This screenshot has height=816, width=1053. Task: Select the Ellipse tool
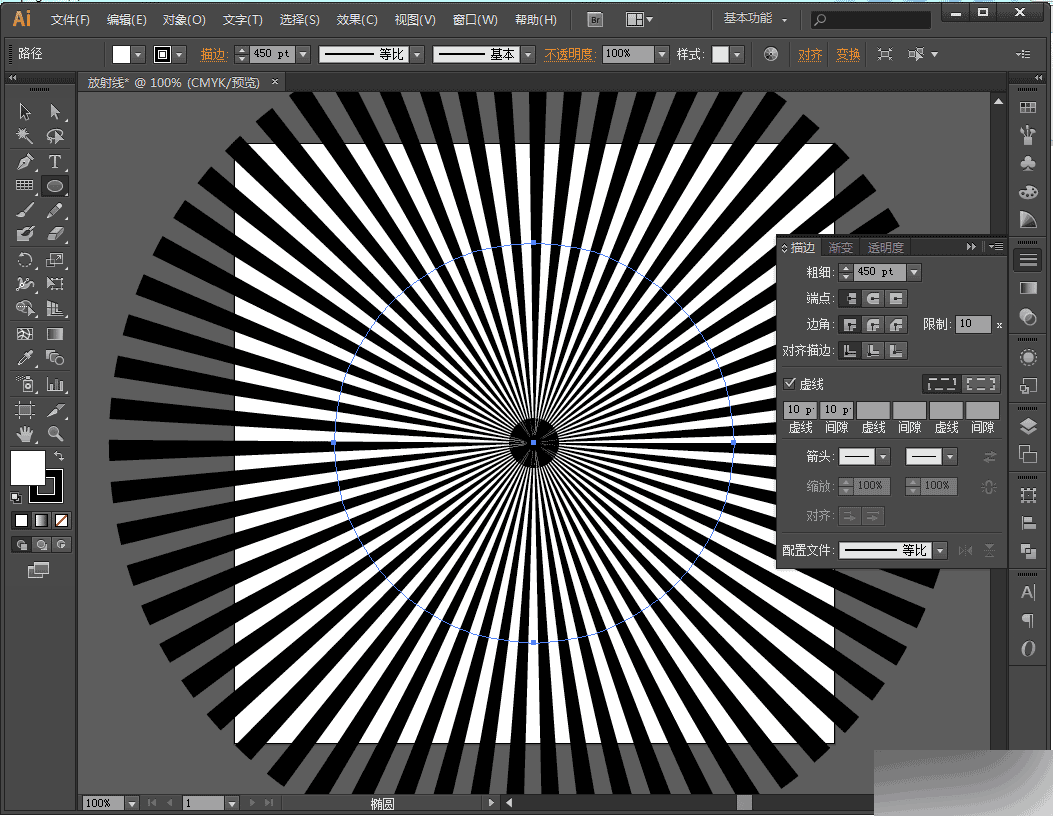coord(55,186)
